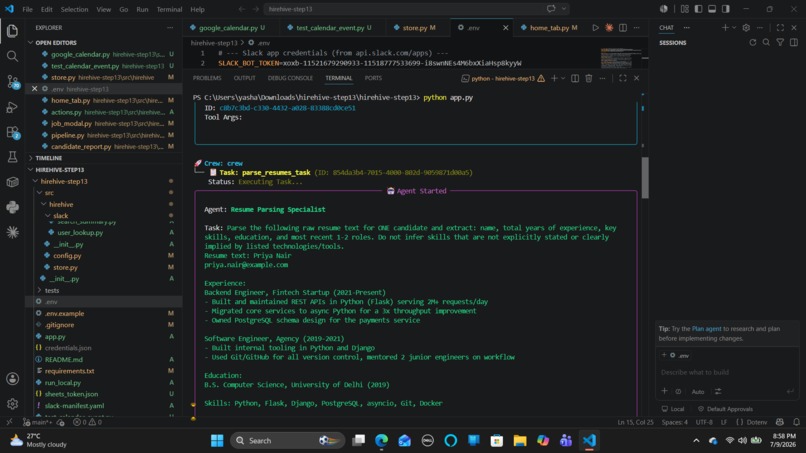Open File Explorer from taskbar

[520, 441]
